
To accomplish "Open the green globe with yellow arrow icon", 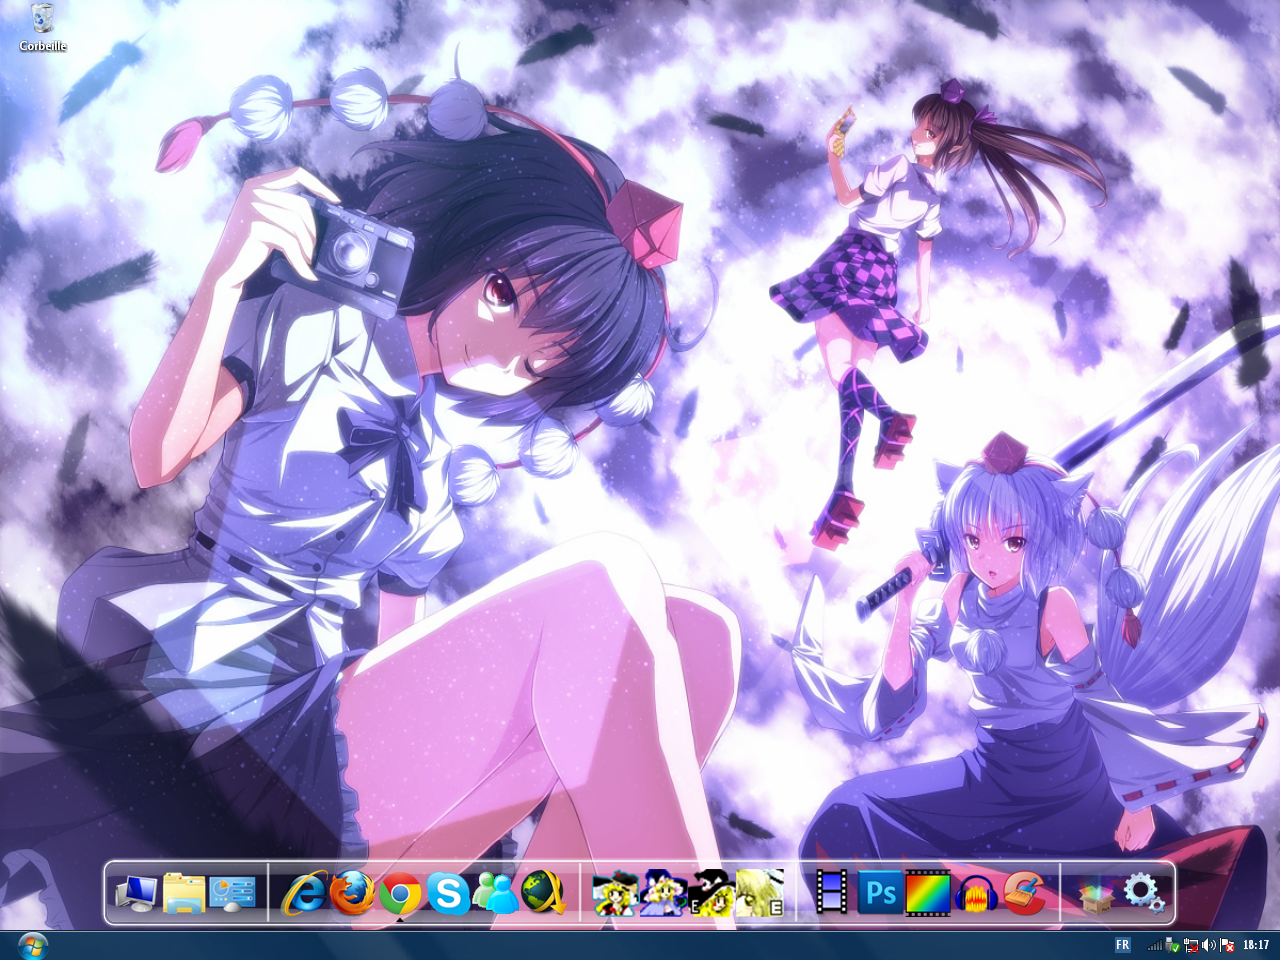I will pyautogui.click(x=543, y=892).
